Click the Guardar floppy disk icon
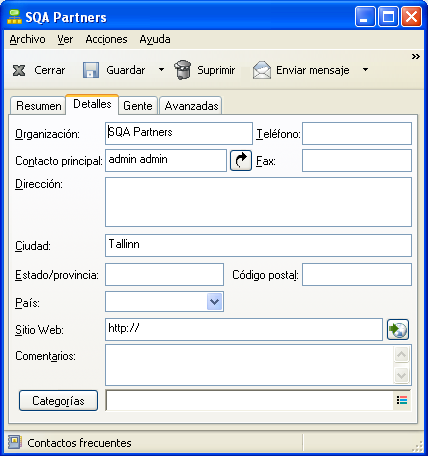The height and width of the screenshot is (456, 428). point(91,70)
